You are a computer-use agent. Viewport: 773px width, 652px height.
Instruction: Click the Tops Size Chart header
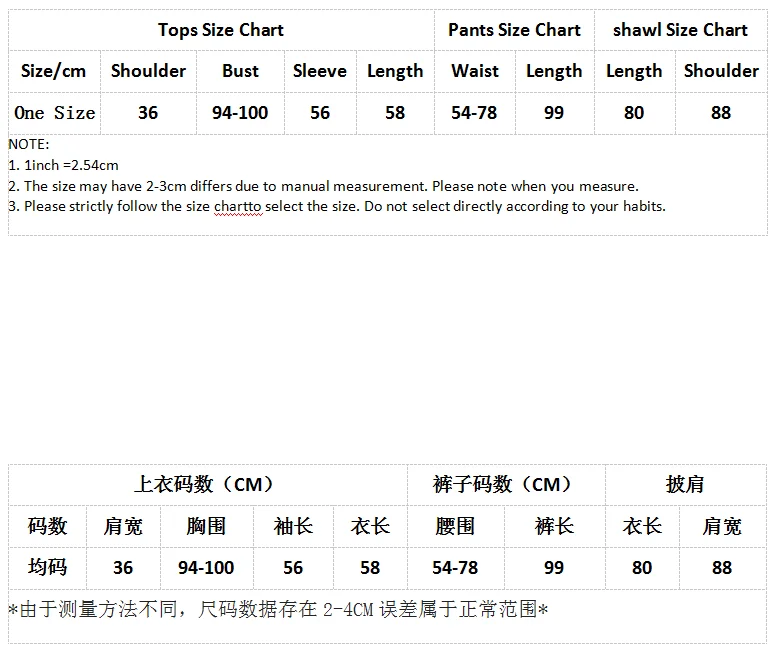(x=220, y=30)
